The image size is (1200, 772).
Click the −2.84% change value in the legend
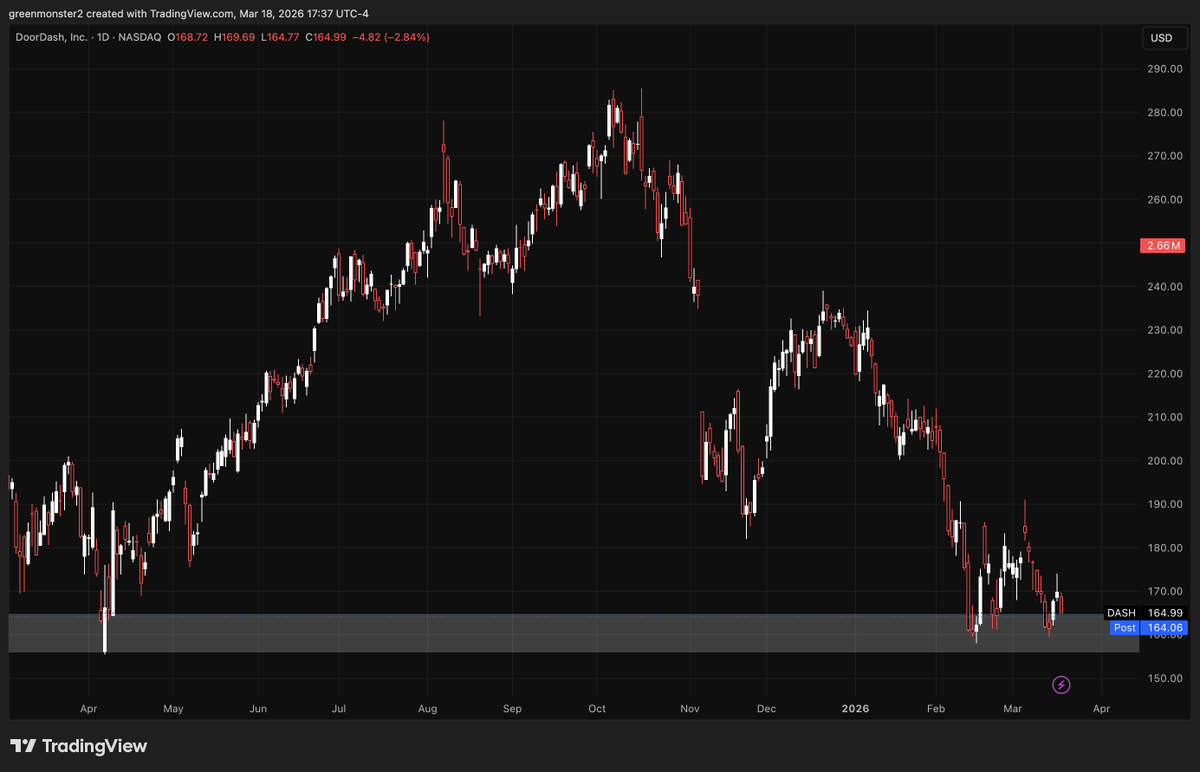pos(406,37)
